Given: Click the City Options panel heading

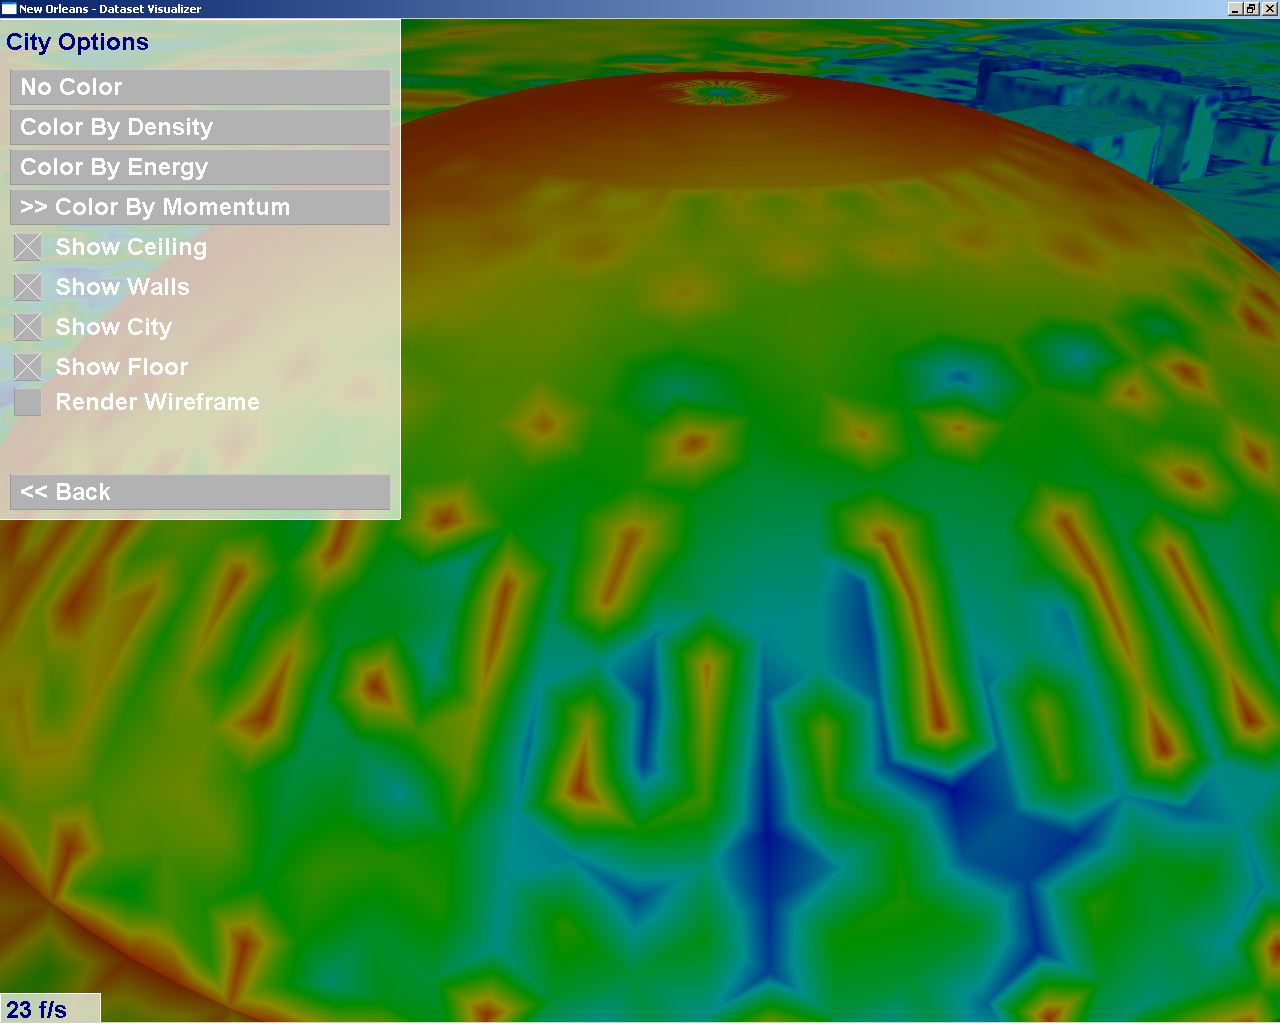Looking at the screenshot, I should [78, 42].
